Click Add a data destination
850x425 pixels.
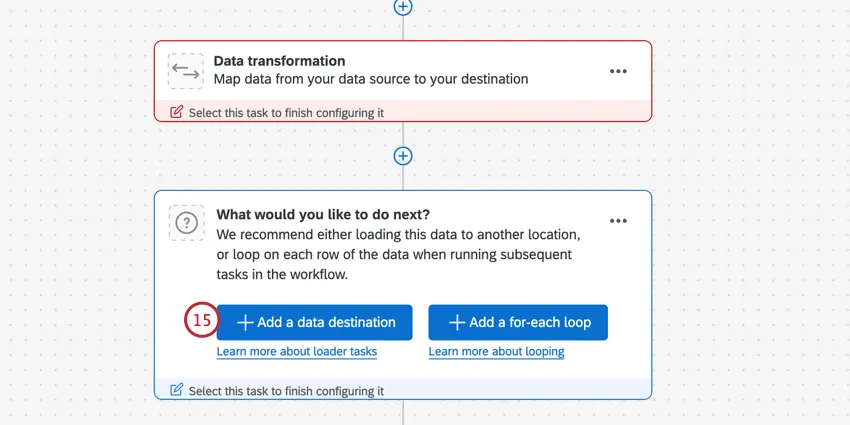click(314, 322)
